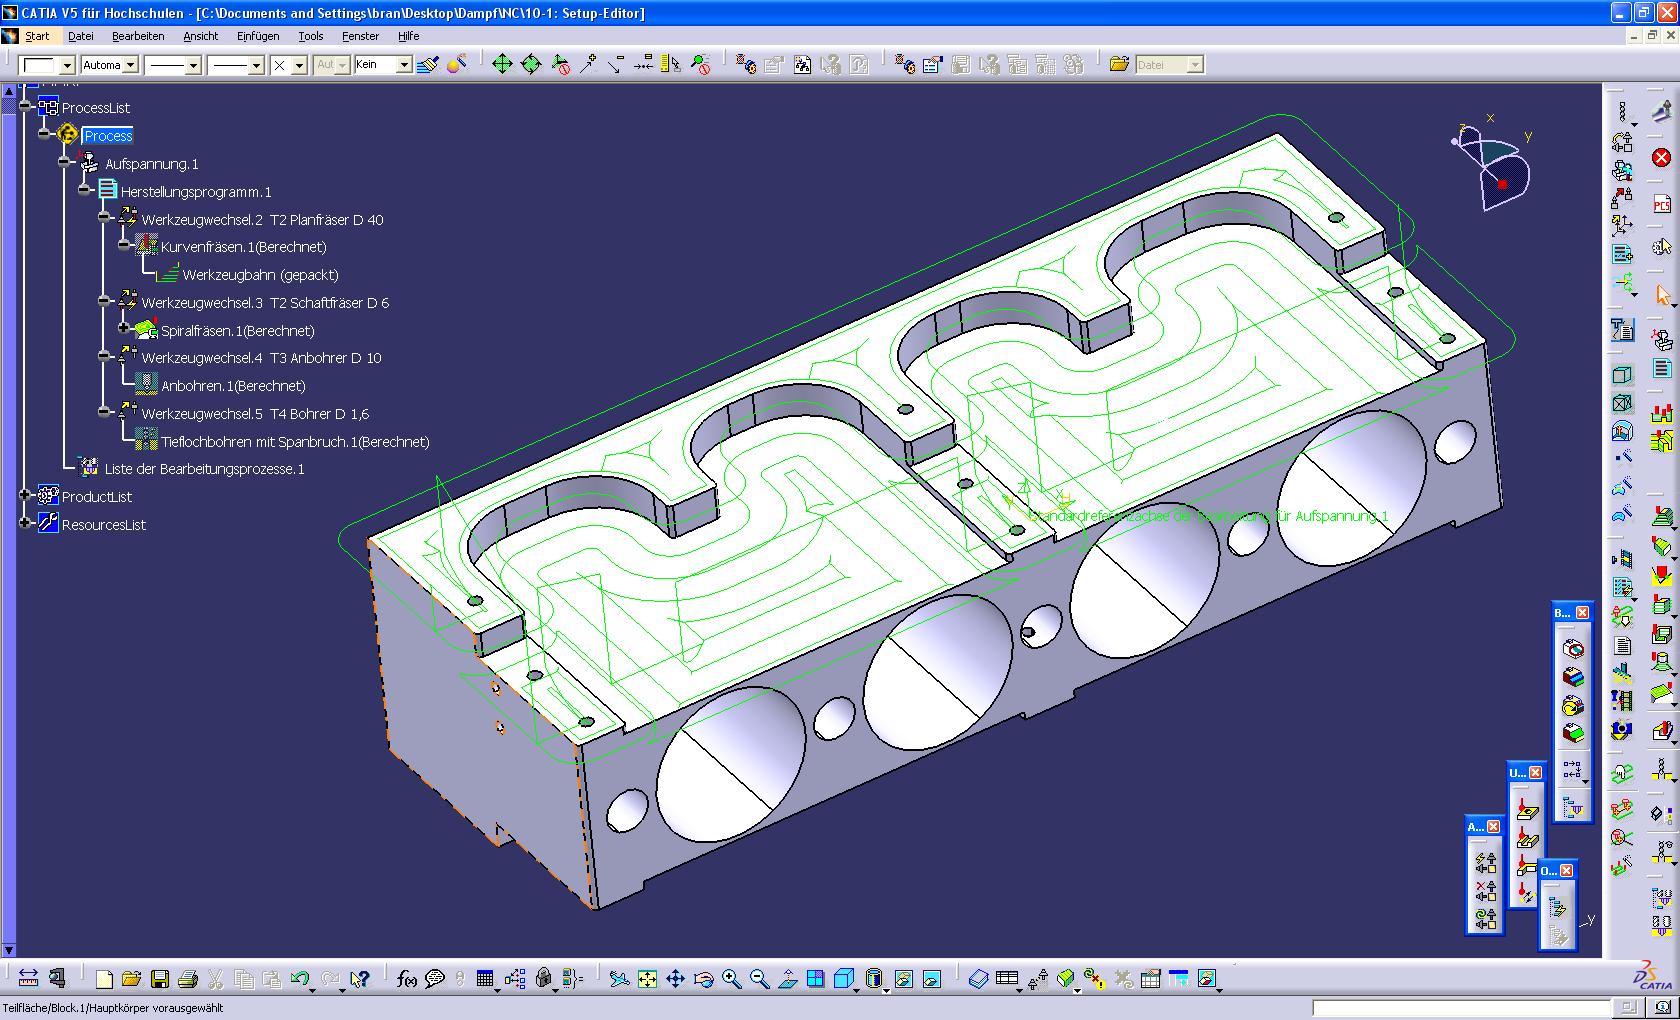Save using the floppy disk icon
The width and height of the screenshot is (1680, 1020).
pos(159,979)
